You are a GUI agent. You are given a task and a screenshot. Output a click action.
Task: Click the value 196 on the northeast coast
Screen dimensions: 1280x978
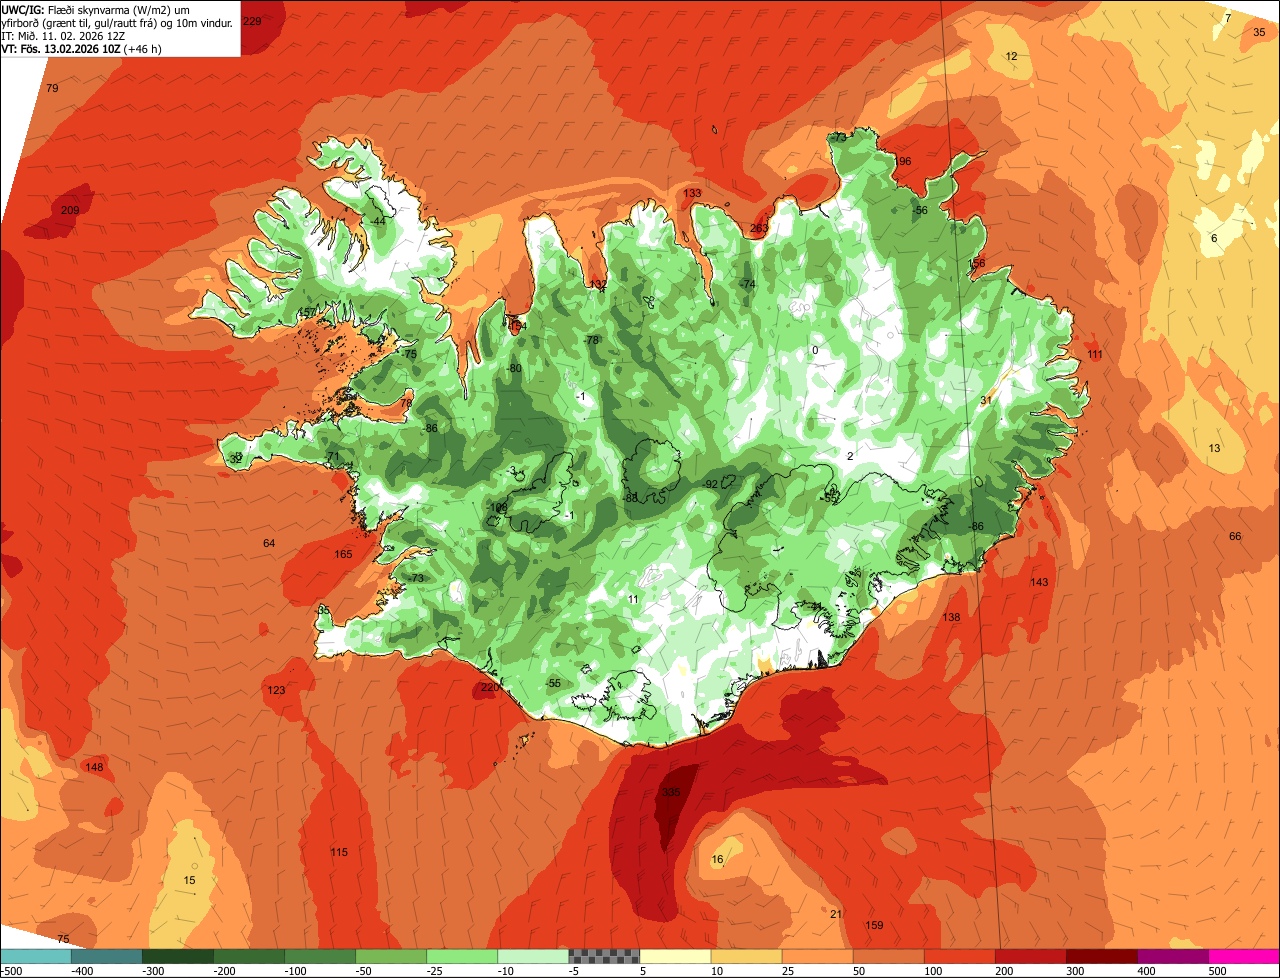903,161
